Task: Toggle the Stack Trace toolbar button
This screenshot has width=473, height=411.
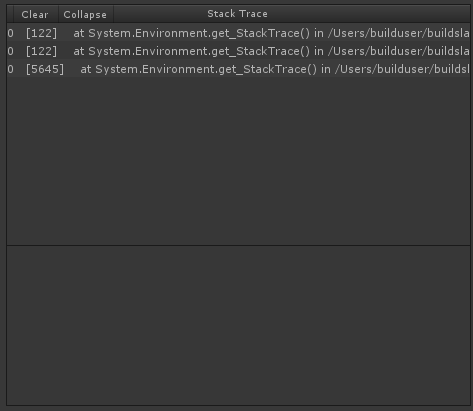Action: [x=237, y=14]
